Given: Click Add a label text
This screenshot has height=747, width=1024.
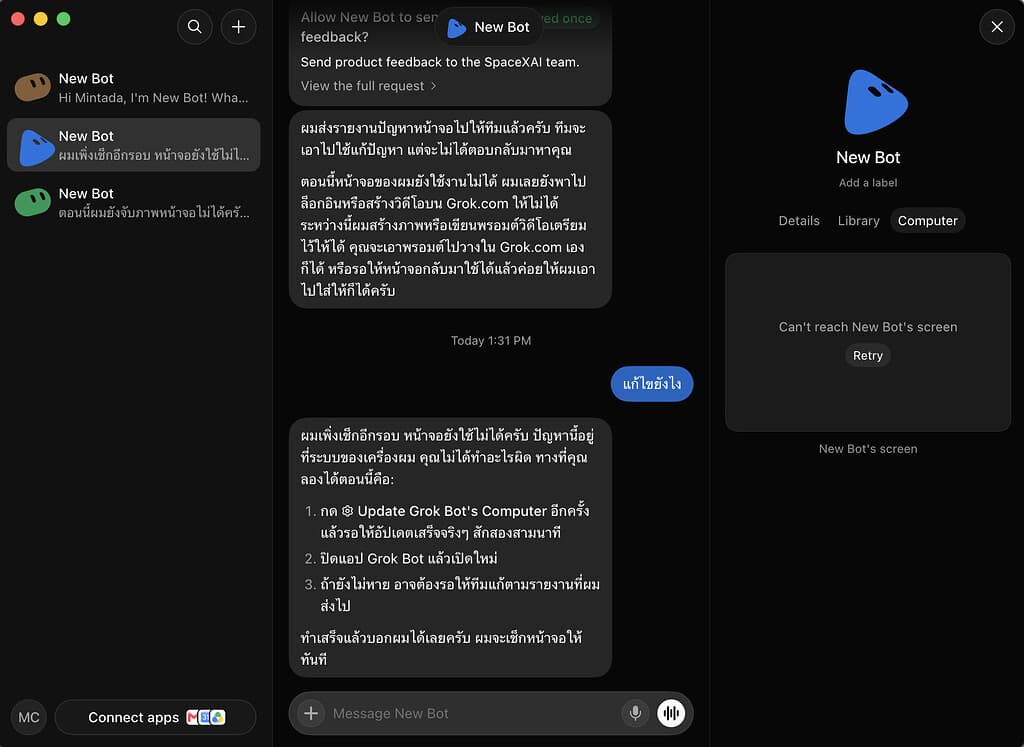Looking at the screenshot, I should 868,183.
